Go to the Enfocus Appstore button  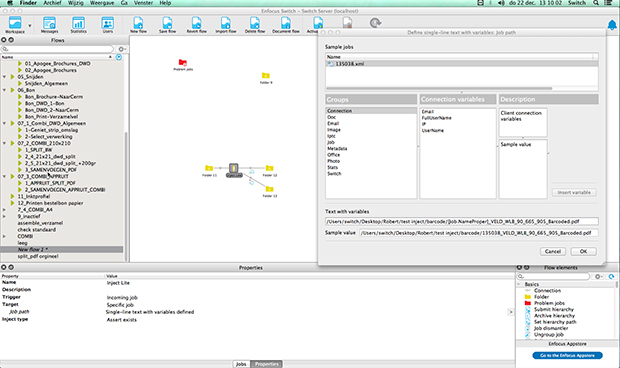567,355
